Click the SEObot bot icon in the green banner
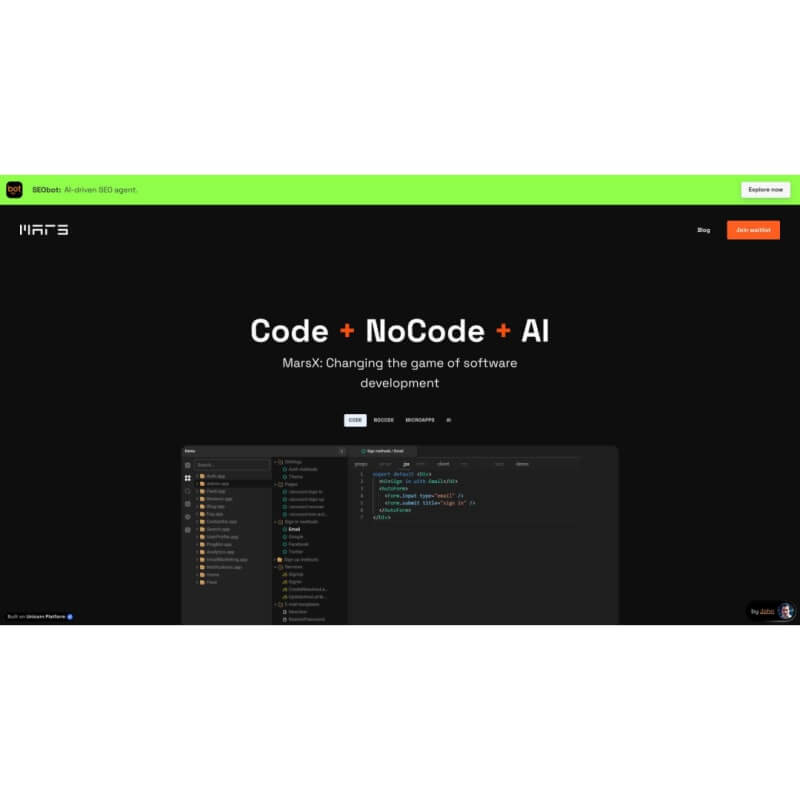 [x=15, y=189]
